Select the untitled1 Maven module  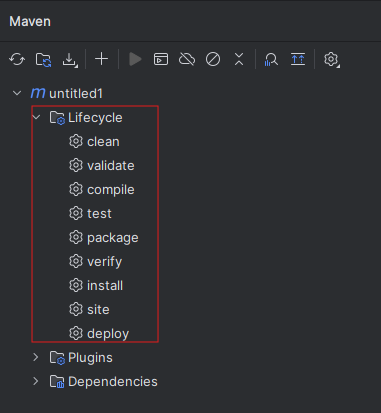coord(76,93)
